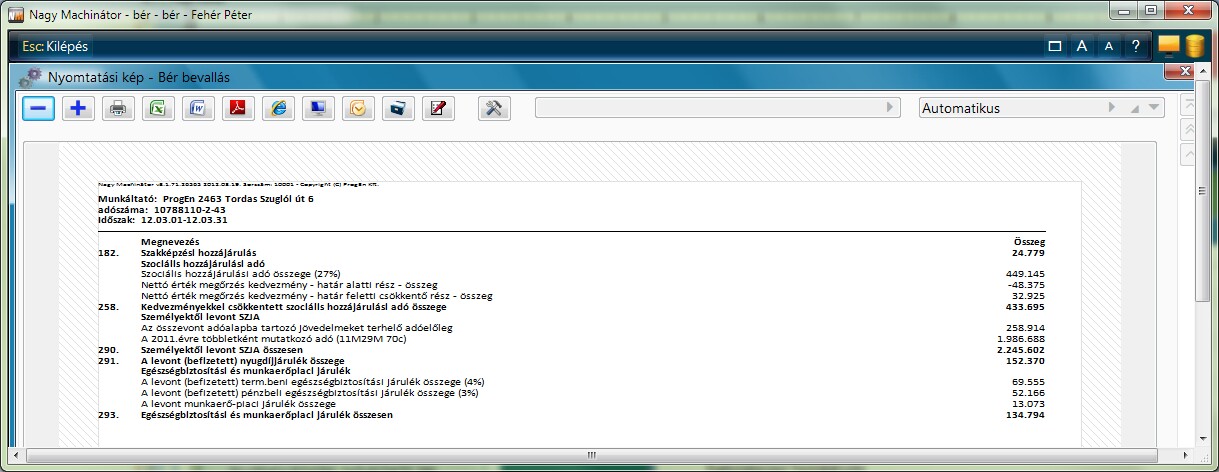Click the application icon in the title bar

(x=16, y=14)
